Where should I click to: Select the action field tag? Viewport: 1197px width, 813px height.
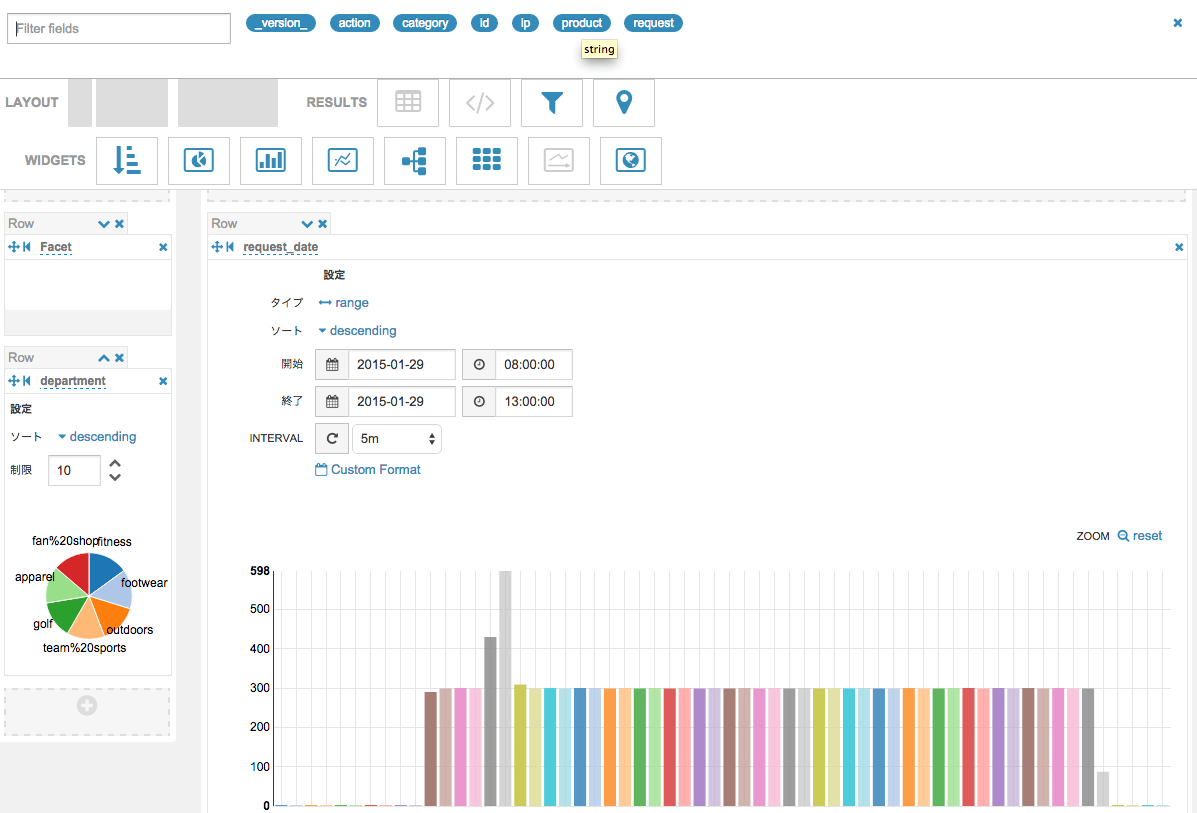(354, 23)
